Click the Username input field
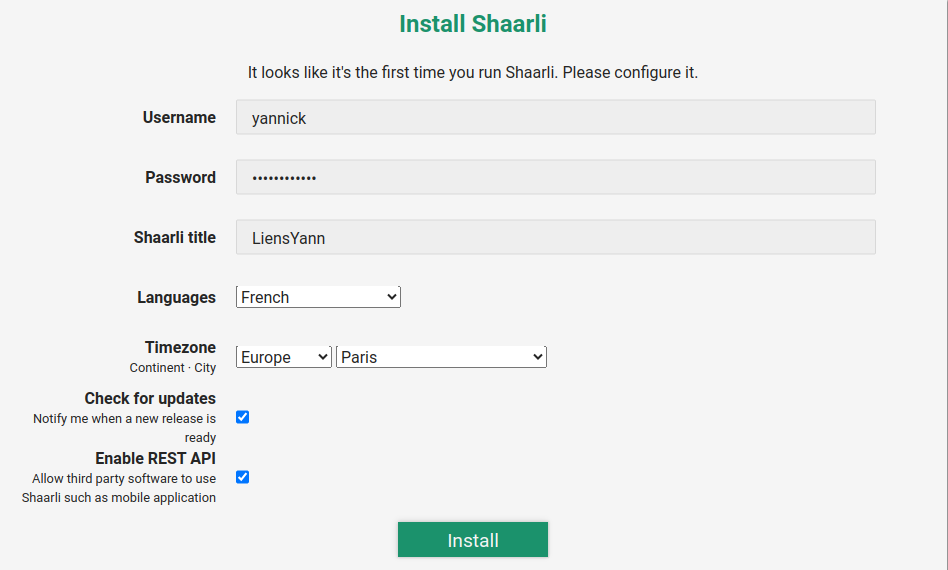The height and width of the screenshot is (570, 948). pos(555,117)
